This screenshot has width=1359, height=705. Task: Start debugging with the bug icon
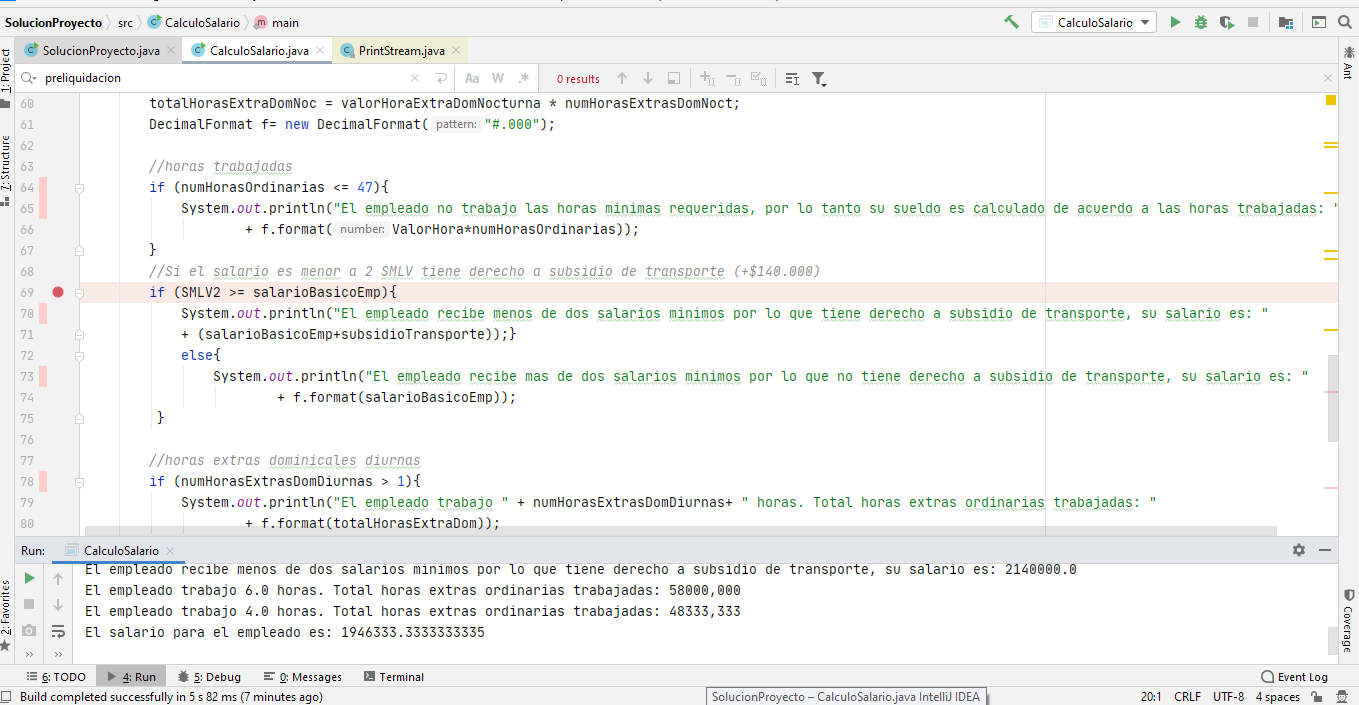(x=1200, y=22)
